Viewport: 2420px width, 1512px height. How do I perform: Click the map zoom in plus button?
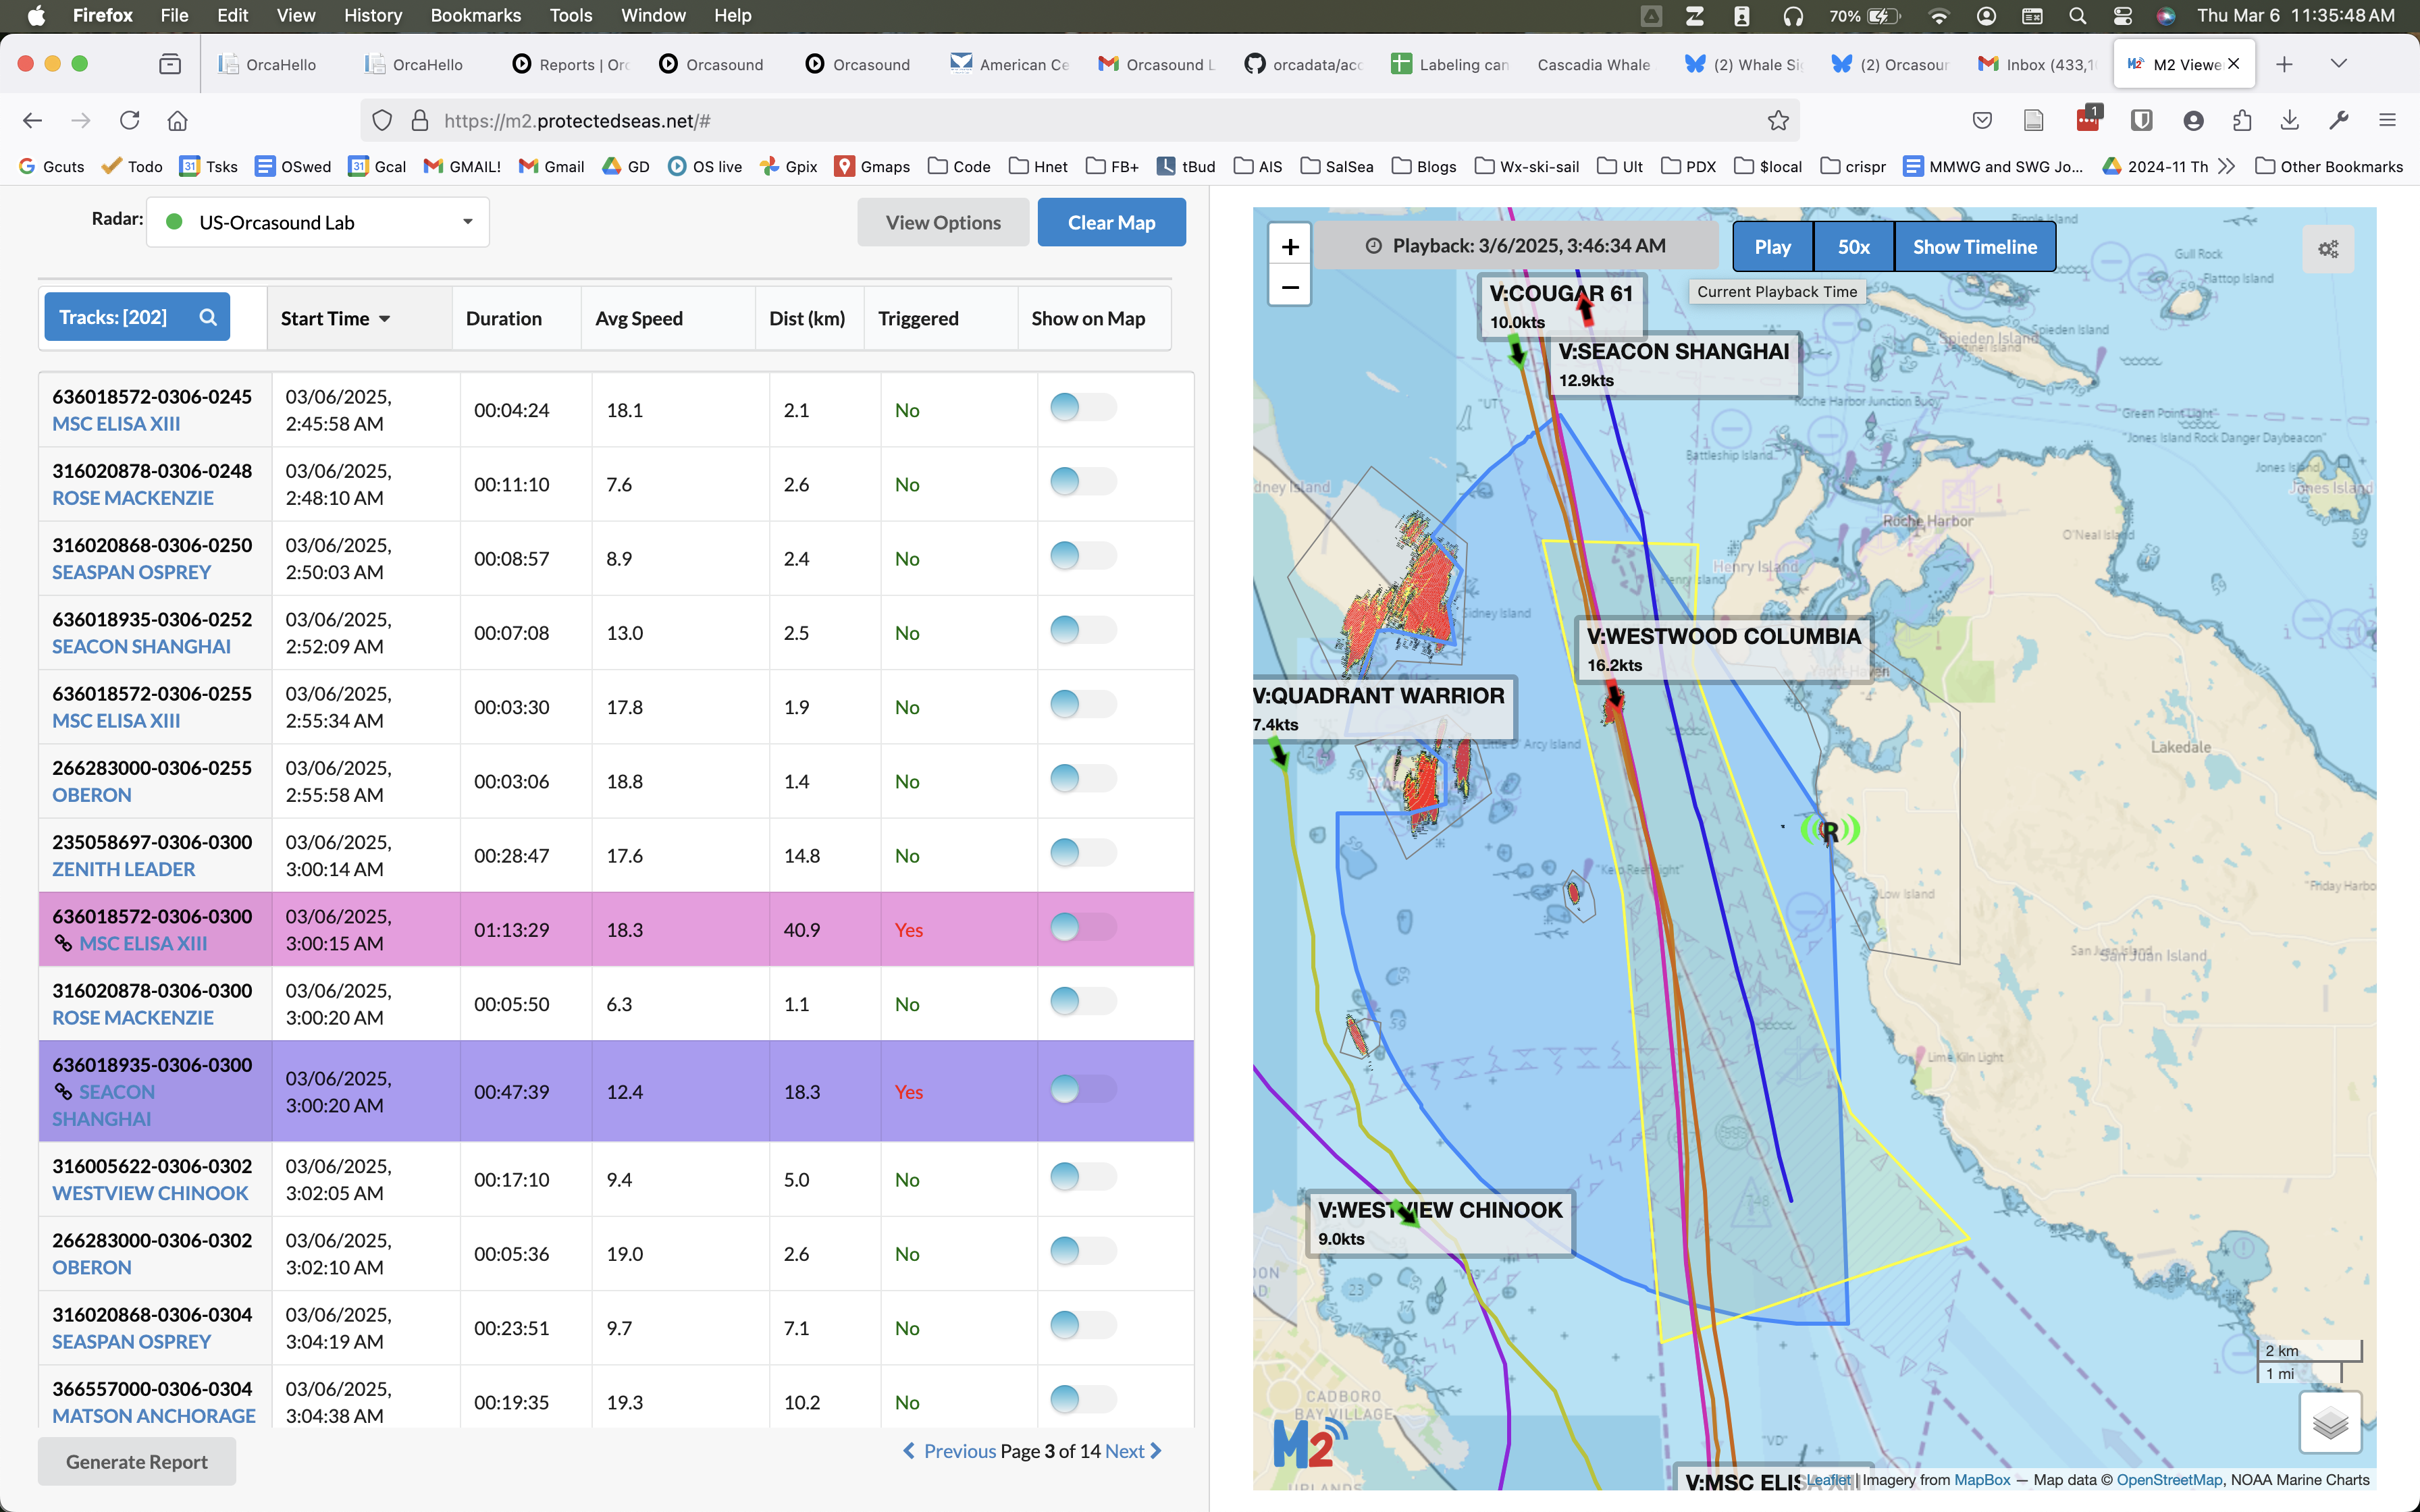click(1290, 247)
